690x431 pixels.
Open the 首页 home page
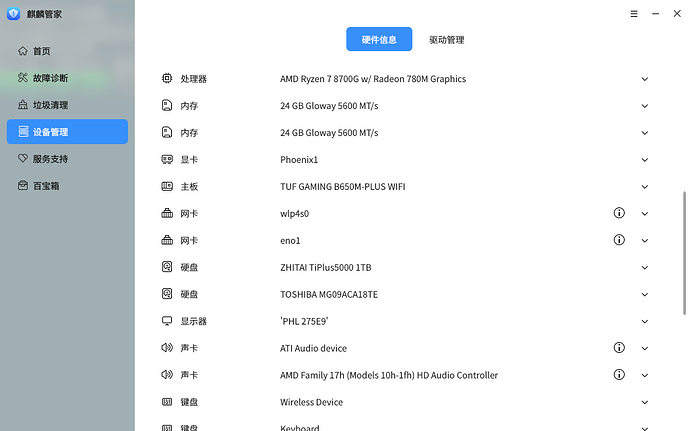click(67, 51)
